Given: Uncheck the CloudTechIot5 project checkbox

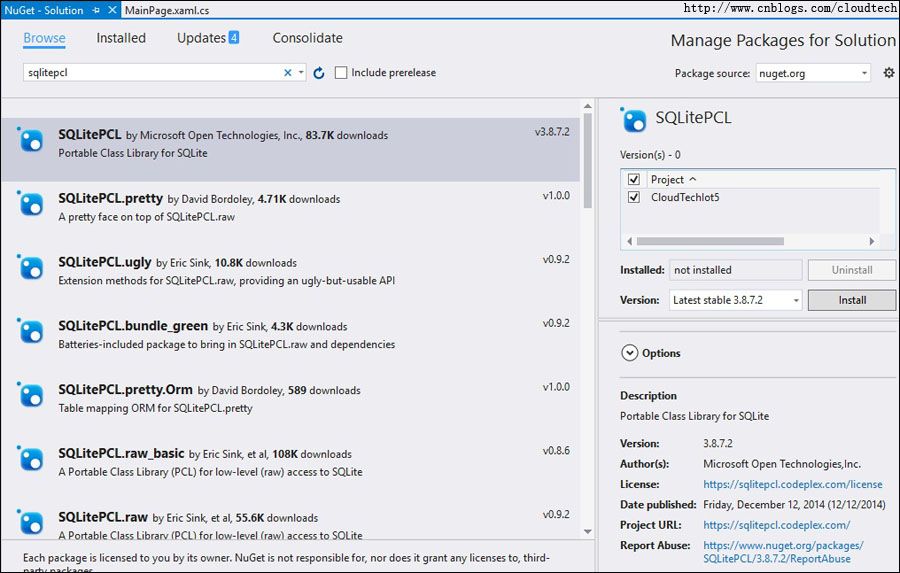Looking at the screenshot, I should (634, 197).
